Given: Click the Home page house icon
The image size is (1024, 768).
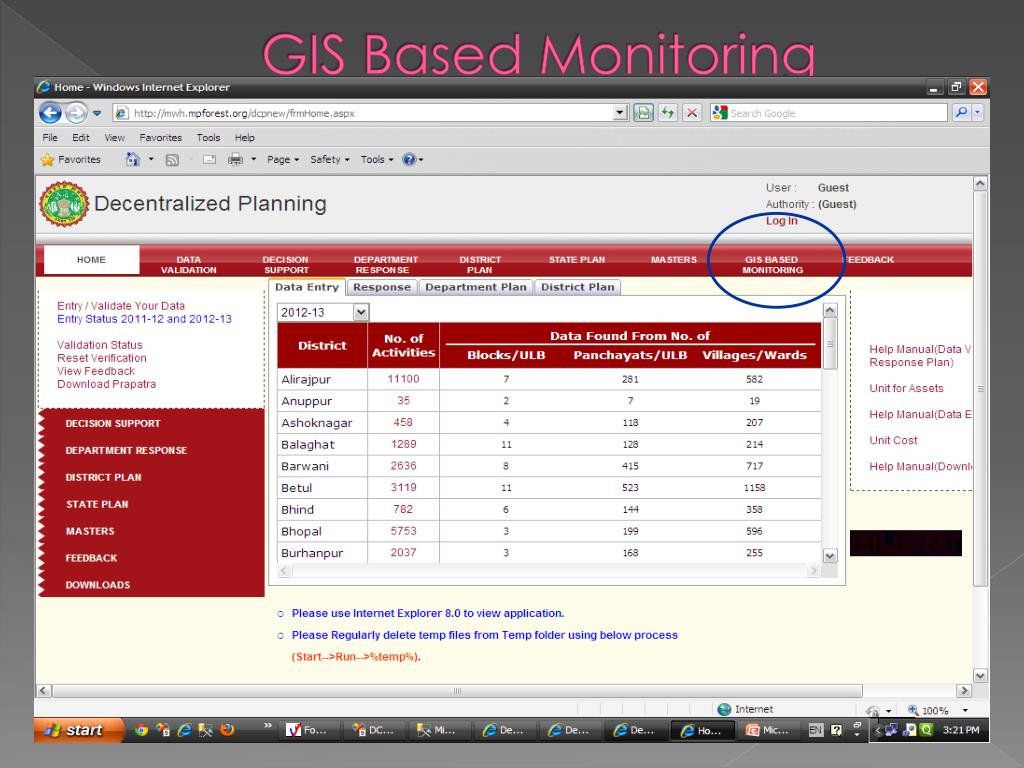Looking at the screenshot, I should [133, 159].
